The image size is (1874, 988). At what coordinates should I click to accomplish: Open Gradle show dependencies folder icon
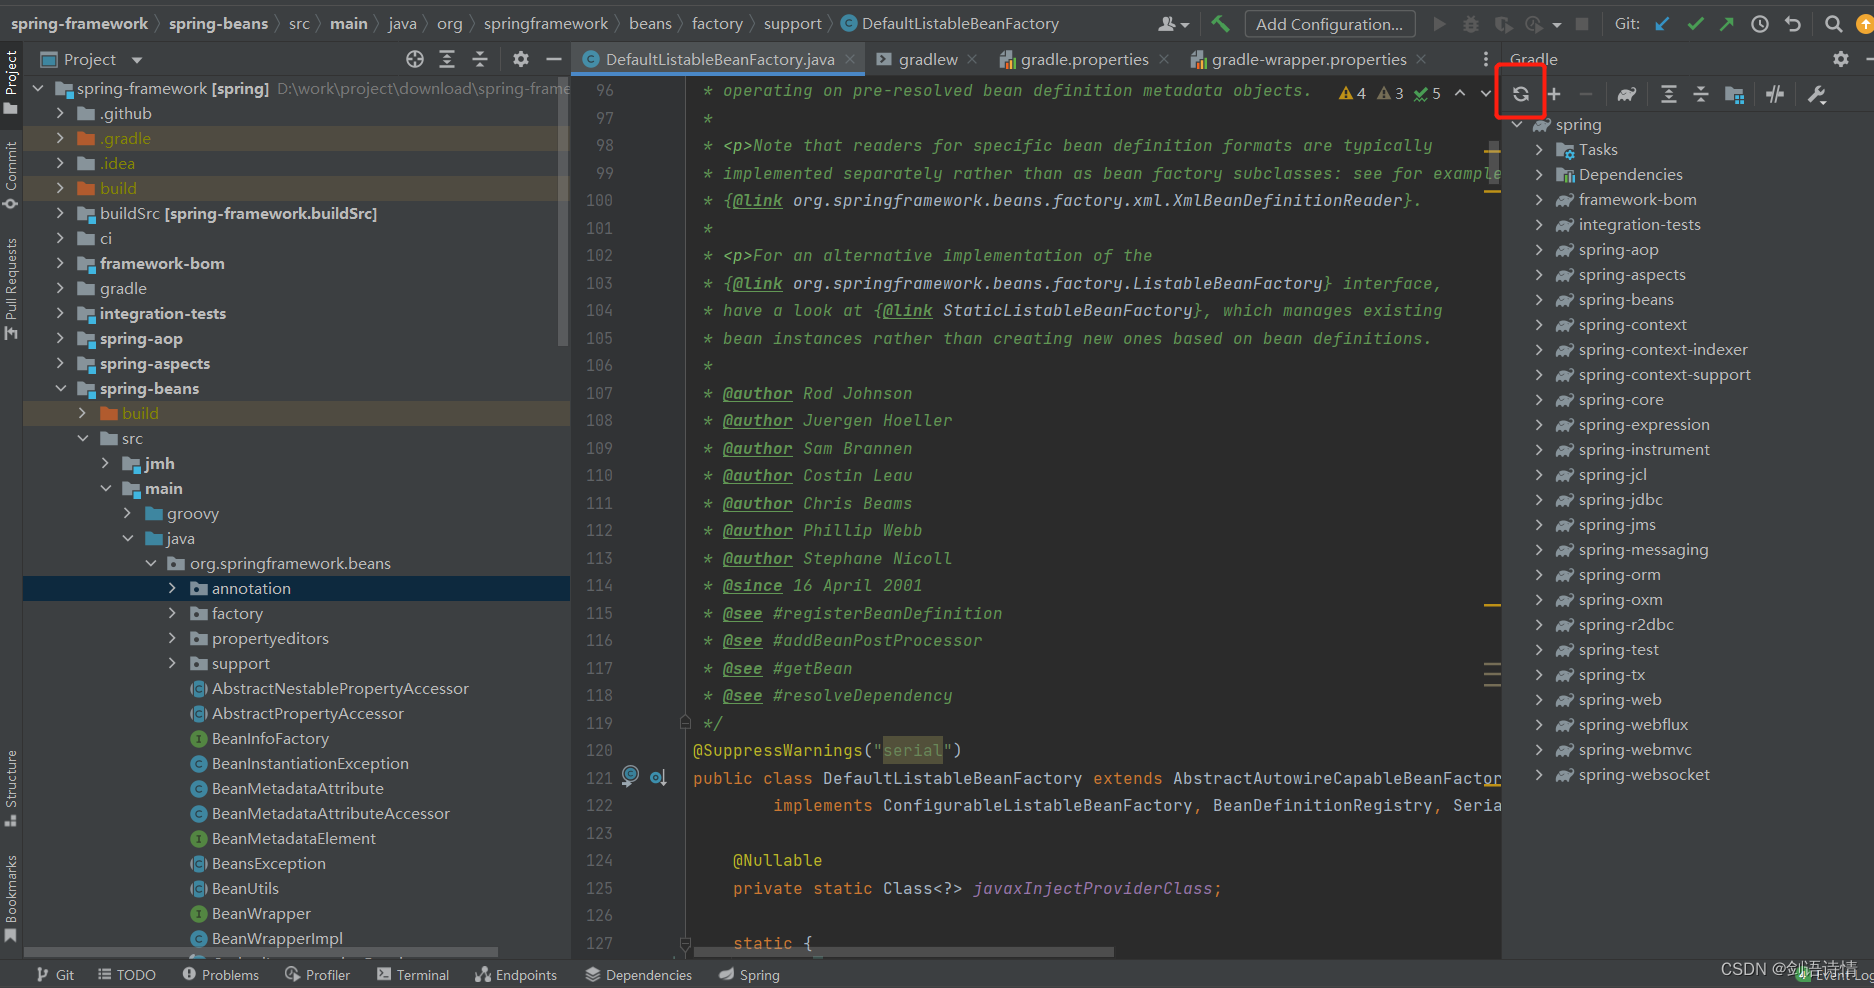[1735, 94]
